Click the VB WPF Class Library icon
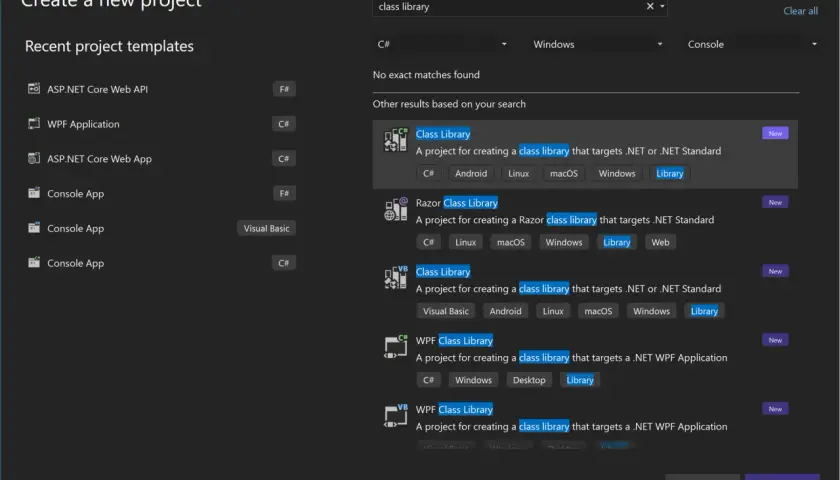Image resolution: width=840 pixels, height=480 pixels. click(x=396, y=415)
